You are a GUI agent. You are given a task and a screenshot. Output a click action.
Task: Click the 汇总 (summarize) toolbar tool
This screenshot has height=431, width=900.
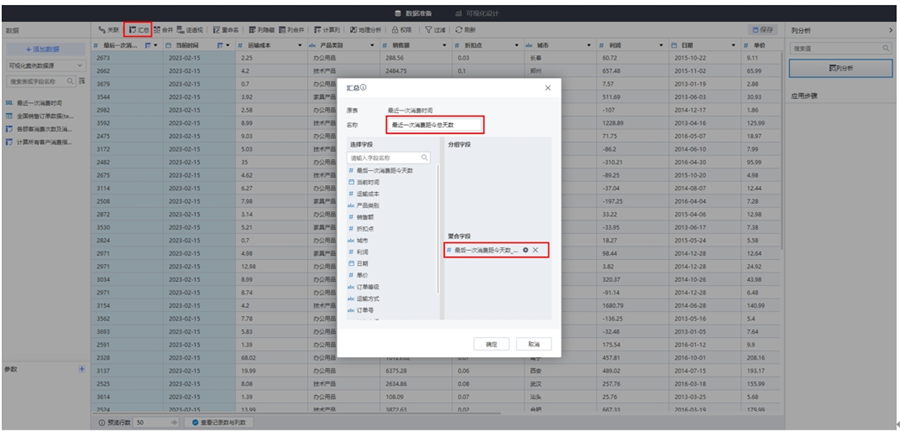(x=138, y=30)
